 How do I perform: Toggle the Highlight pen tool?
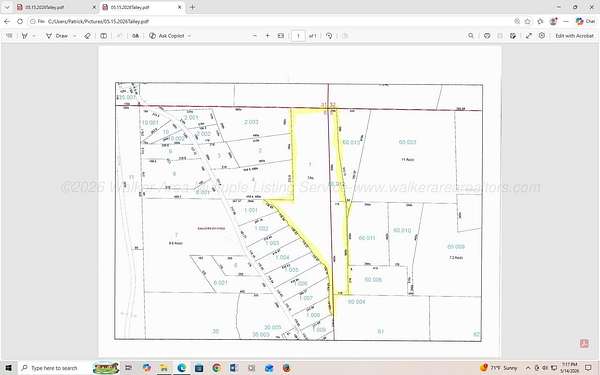25,36
